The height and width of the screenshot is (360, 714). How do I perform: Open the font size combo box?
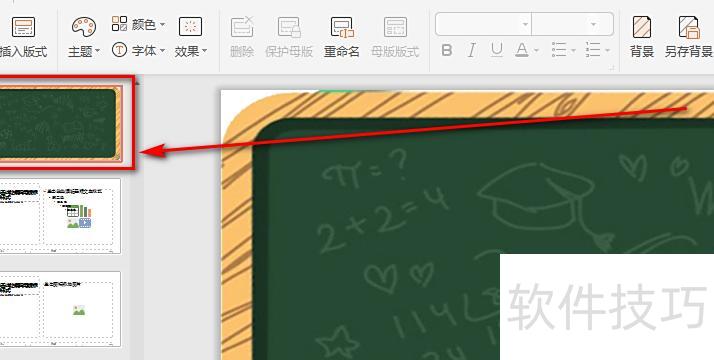pyautogui.click(x=572, y=24)
